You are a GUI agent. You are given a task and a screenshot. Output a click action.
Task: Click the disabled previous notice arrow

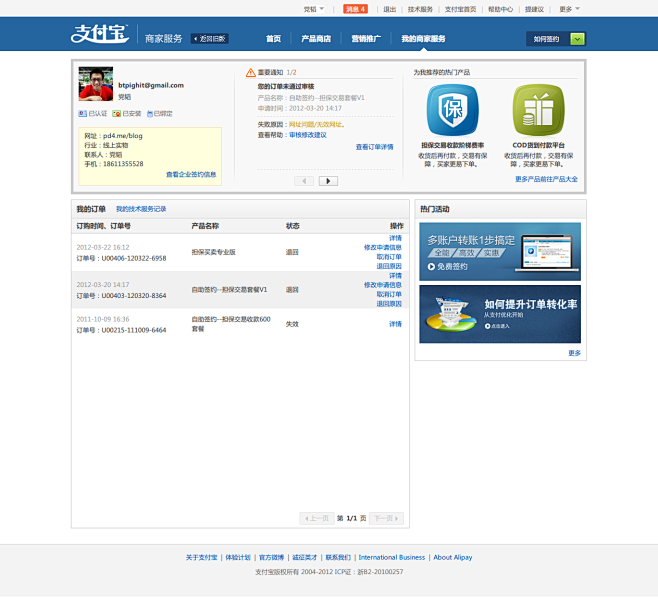[304, 181]
